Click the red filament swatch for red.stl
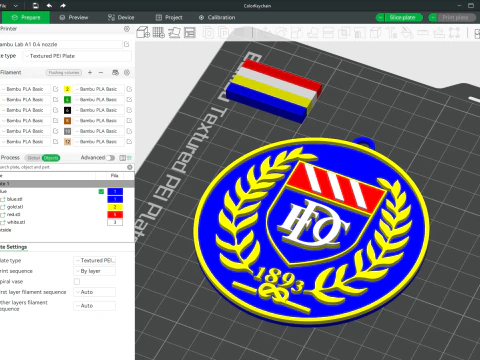This screenshot has width=480, height=360. coord(115,215)
